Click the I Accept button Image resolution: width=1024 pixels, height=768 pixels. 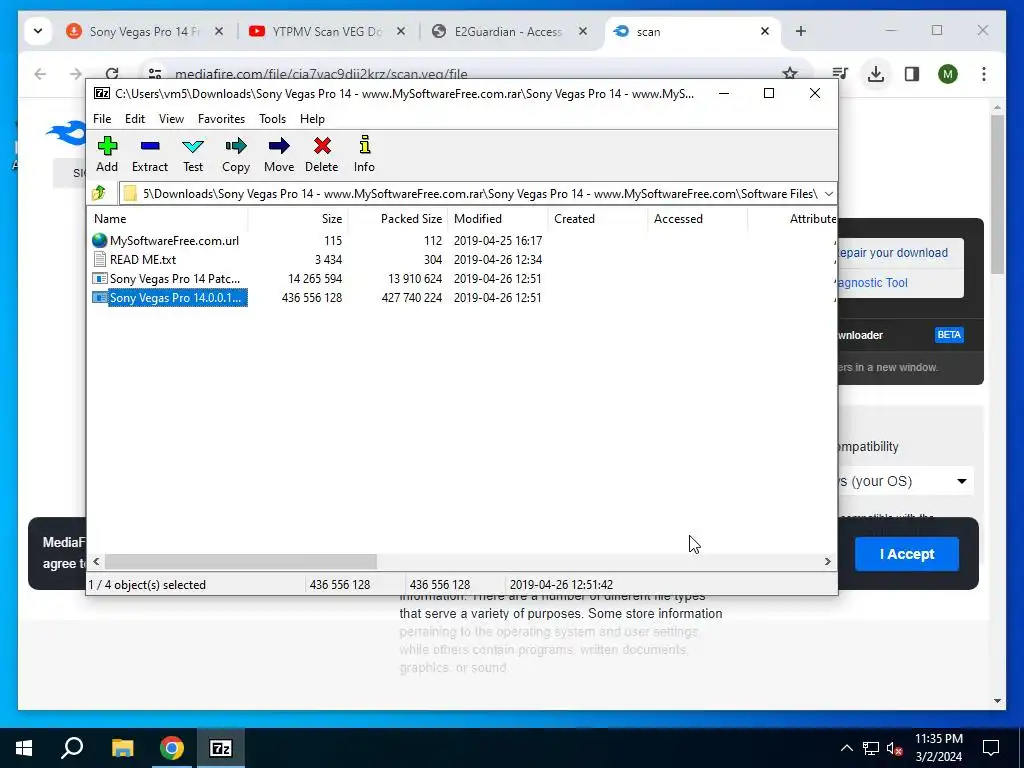pos(906,554)
